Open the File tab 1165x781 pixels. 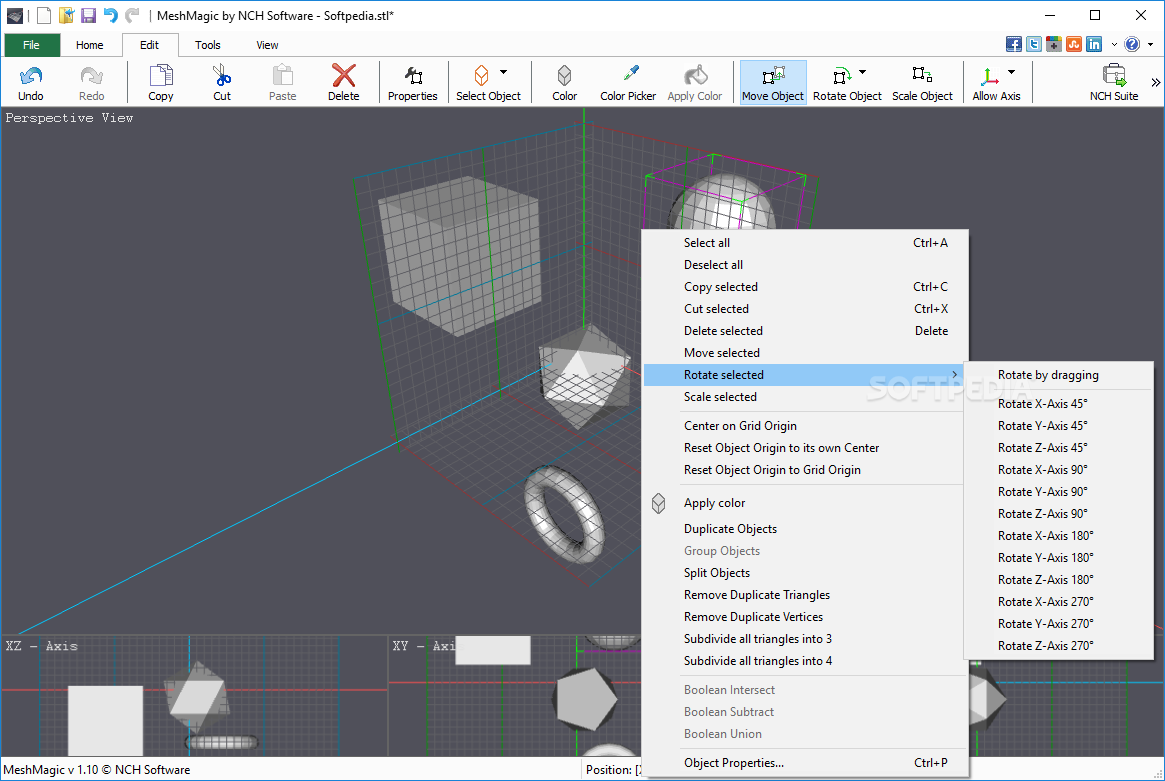tap(31, 45)
